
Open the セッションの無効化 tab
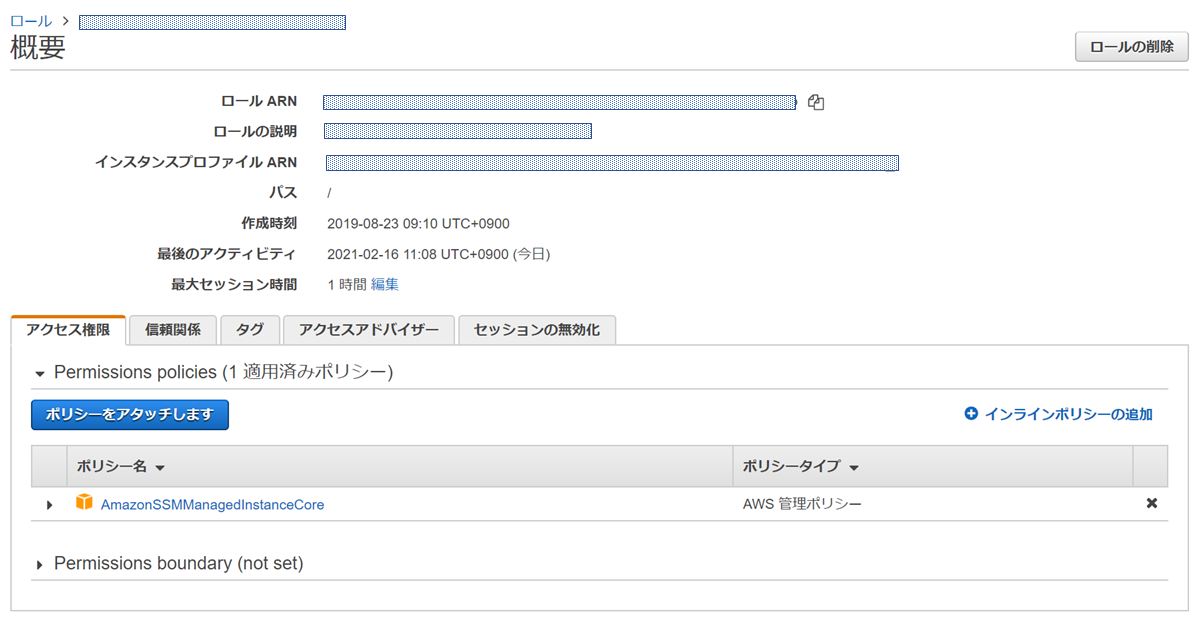point(537,330)
